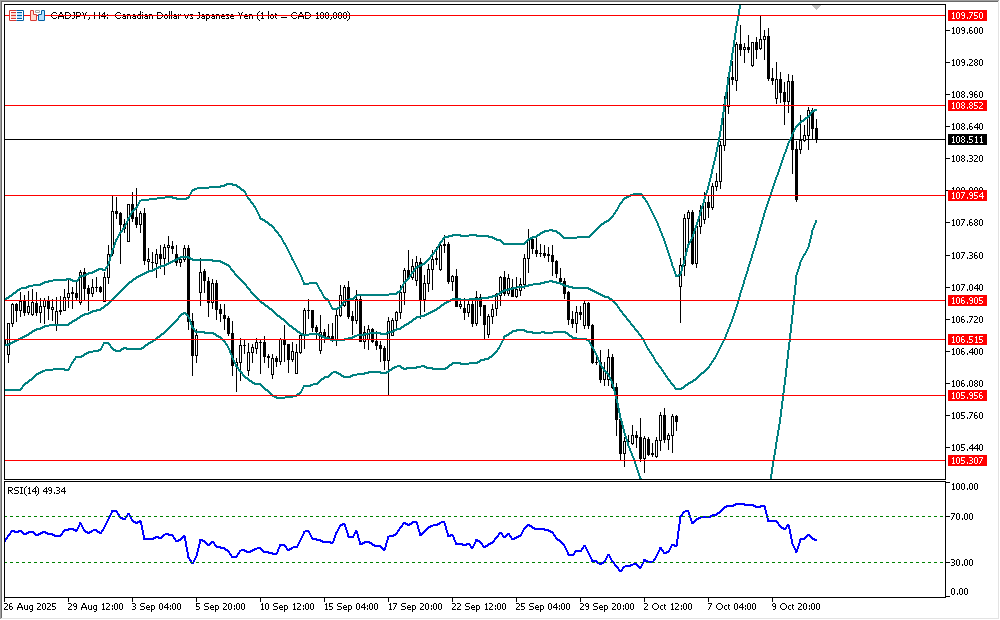Click the 9 Oct 20:00 time axis label
This screenshot has height=620, width=1000.
click(794, 606)
